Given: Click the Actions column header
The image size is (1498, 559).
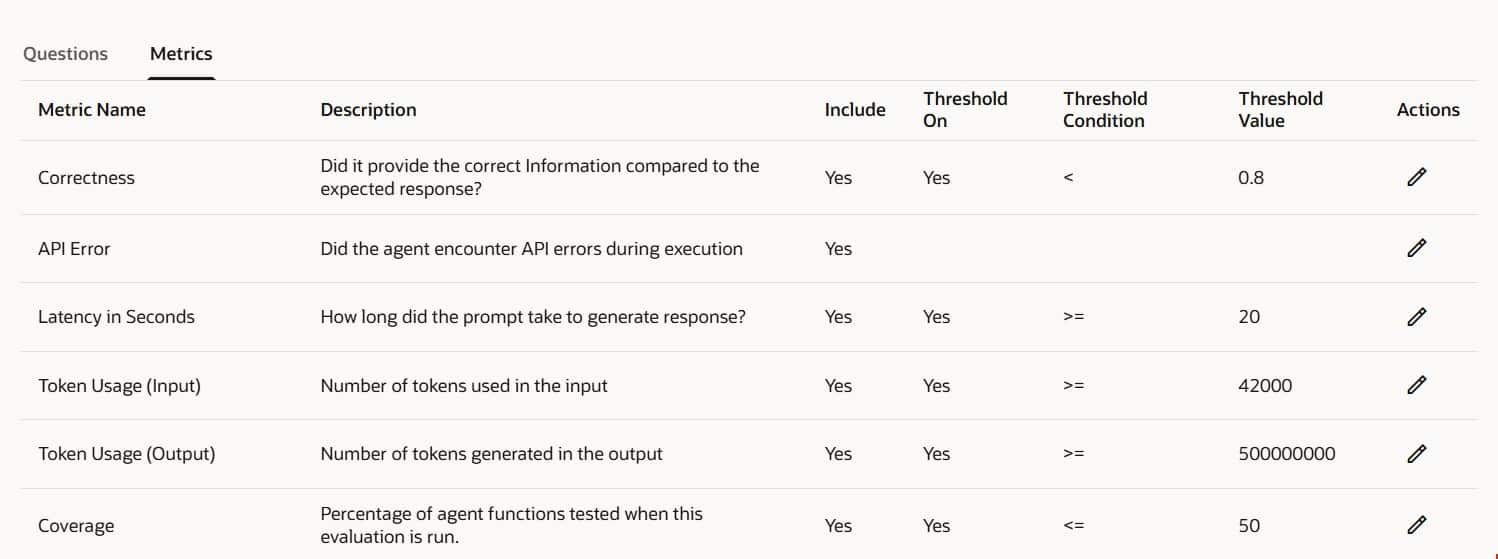Looking at the screenshot, I should click(1427, 110).
